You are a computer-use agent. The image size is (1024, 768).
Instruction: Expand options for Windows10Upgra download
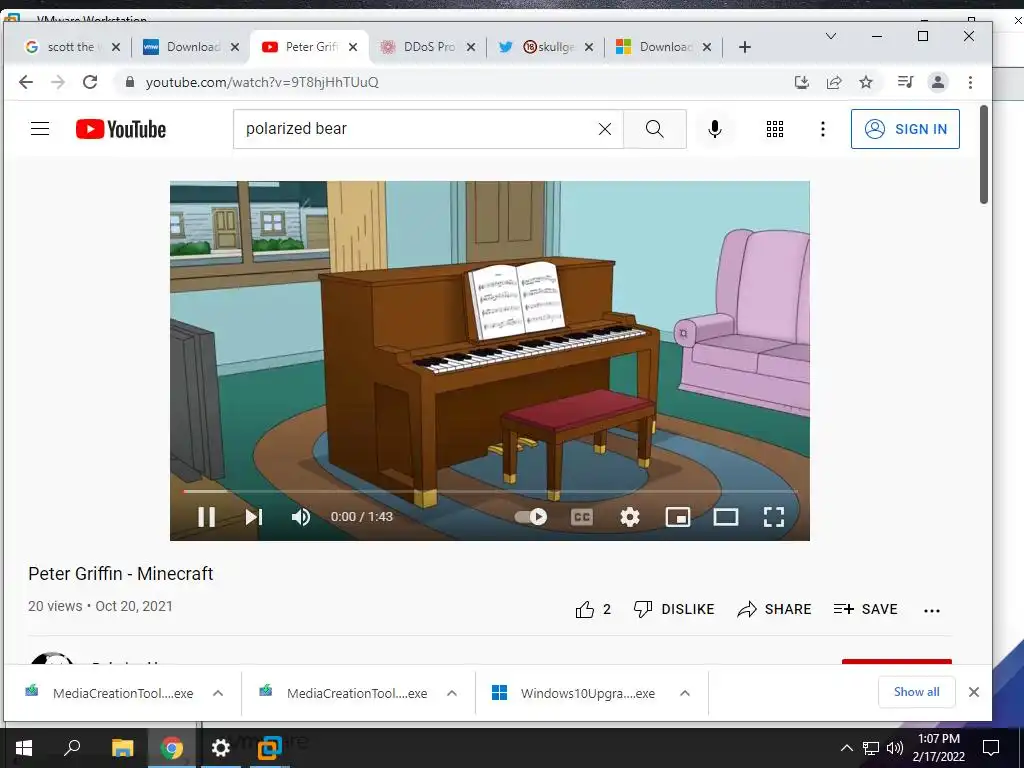click(x=685, y=693)
